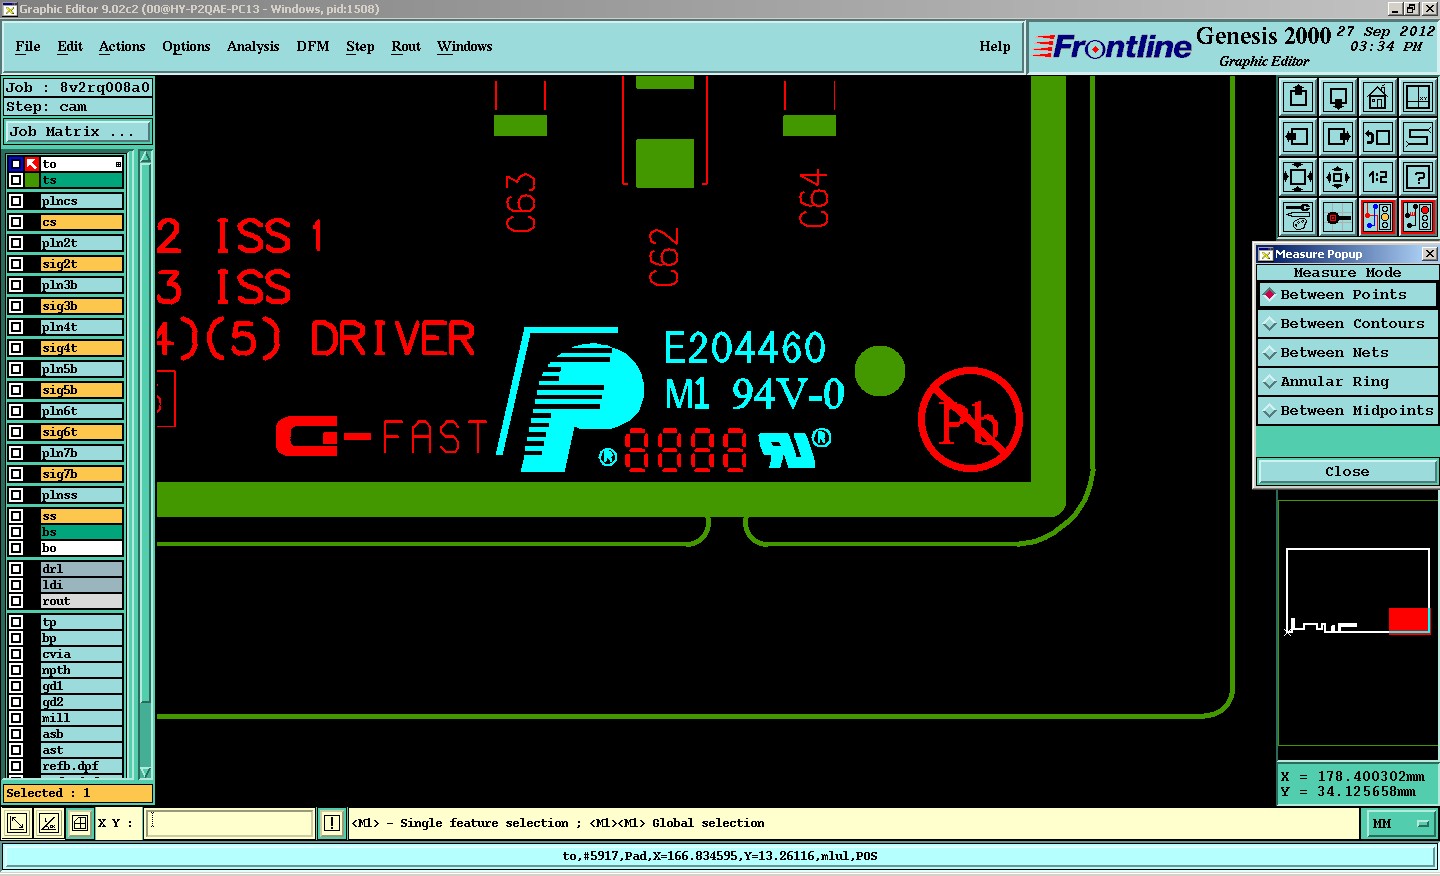Open the File menu

(x=28, y=47)
